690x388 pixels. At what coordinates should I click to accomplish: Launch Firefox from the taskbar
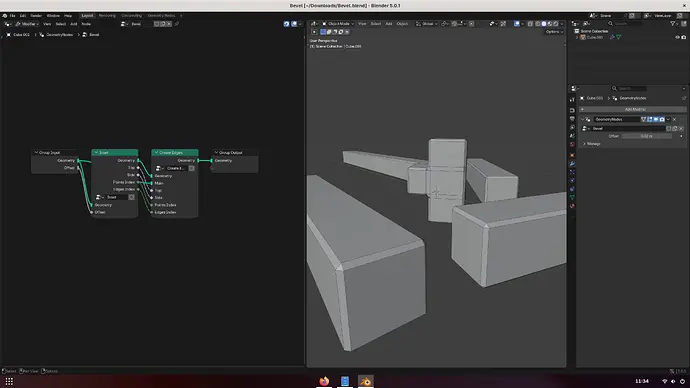click(x=324, y=381)
